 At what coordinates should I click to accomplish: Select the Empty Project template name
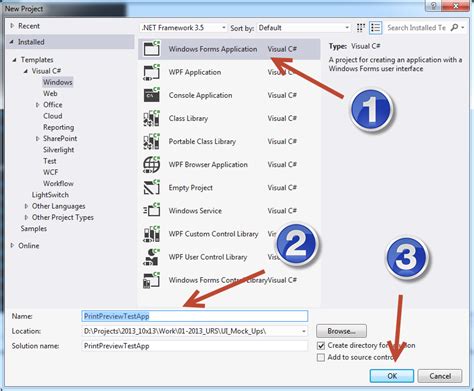(x=190, y=188)
